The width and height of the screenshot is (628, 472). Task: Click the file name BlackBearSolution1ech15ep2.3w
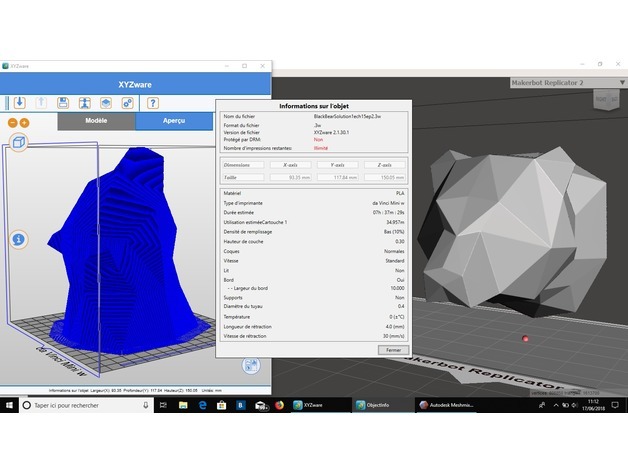[347, 117]
